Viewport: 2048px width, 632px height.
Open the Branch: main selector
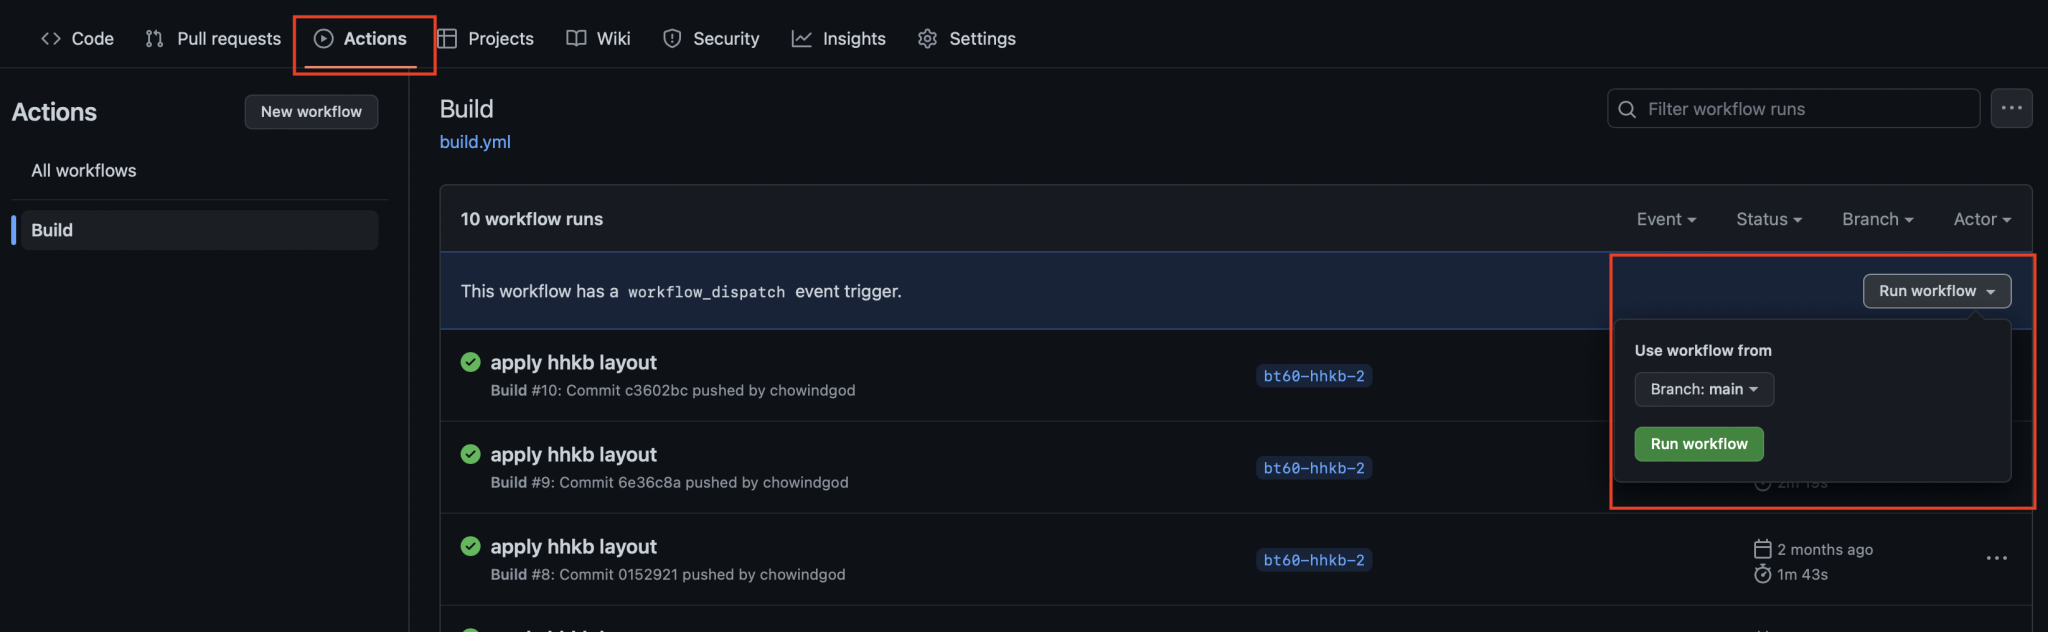point(1703,389)
